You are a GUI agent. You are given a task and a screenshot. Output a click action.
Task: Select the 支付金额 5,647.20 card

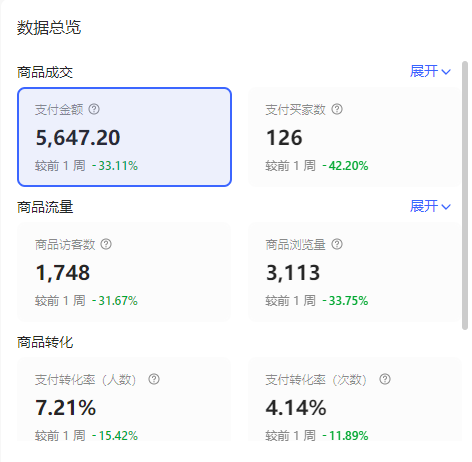click(124, 137)
